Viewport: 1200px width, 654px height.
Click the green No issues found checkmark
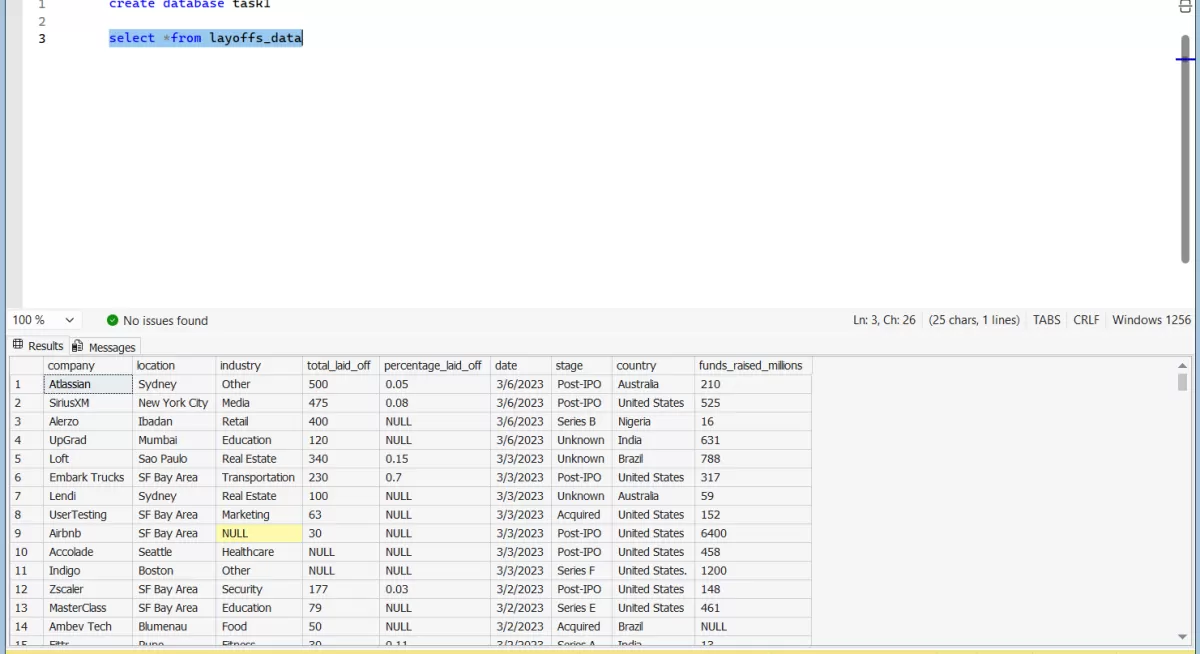(113, 320)
